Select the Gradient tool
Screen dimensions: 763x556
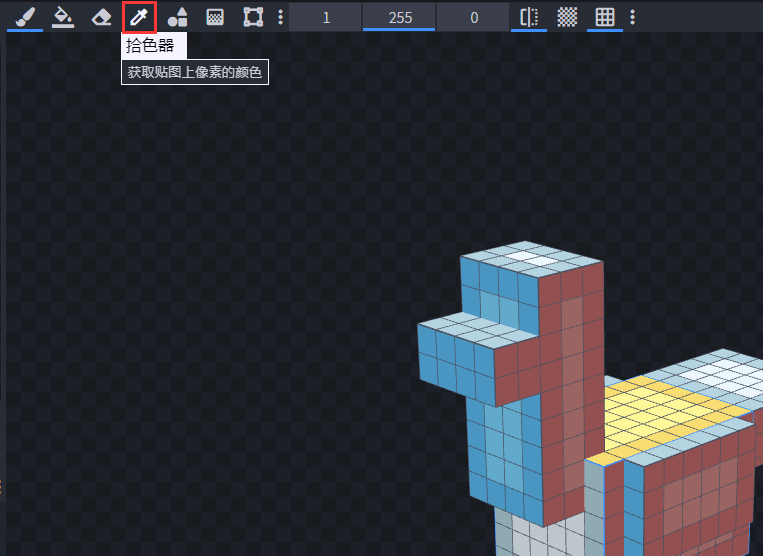(215, 18)
